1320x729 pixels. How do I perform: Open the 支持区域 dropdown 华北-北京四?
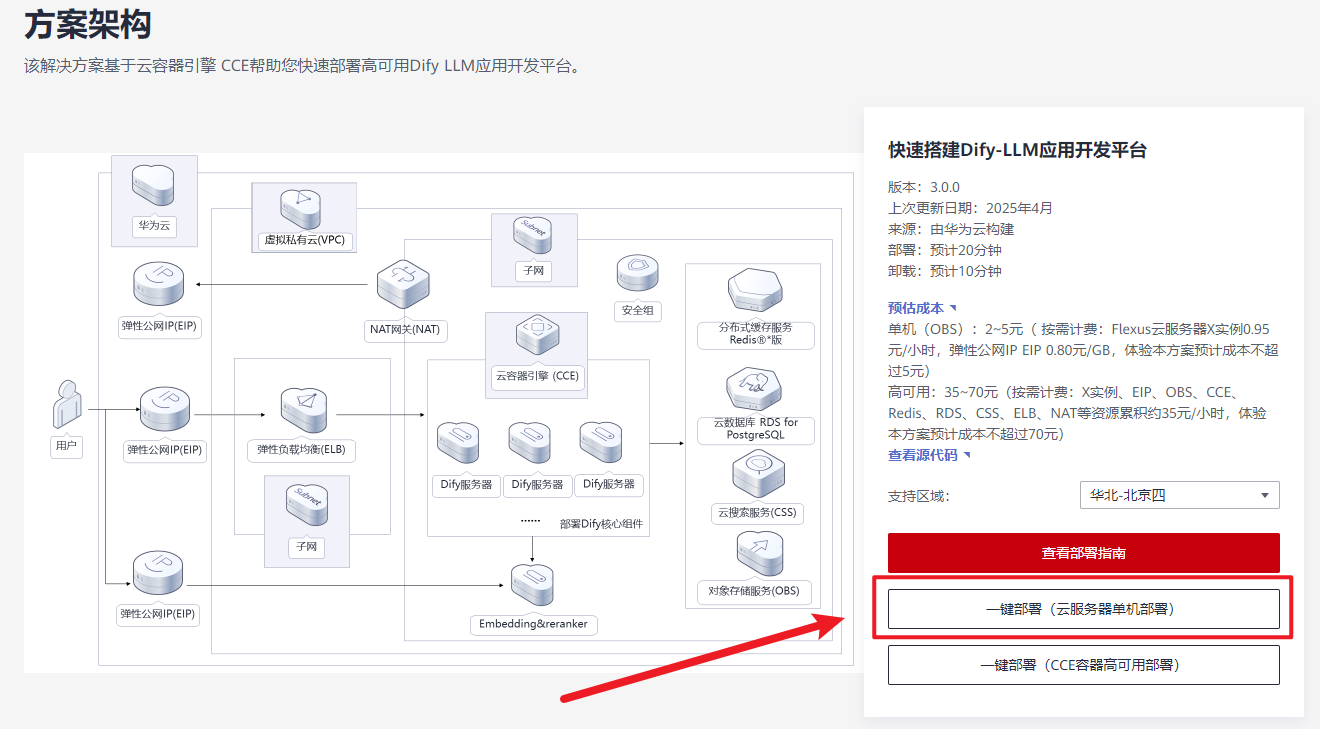(1180, 495)
